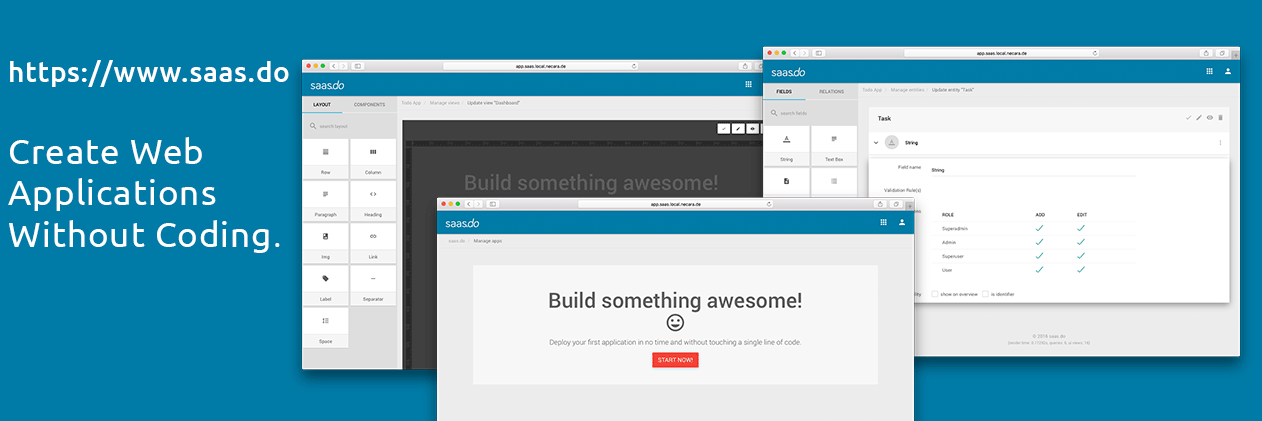Screen dimensions: 1262x421
Task: Open user account icon in Manage apps window
Action: click(902, 222)
